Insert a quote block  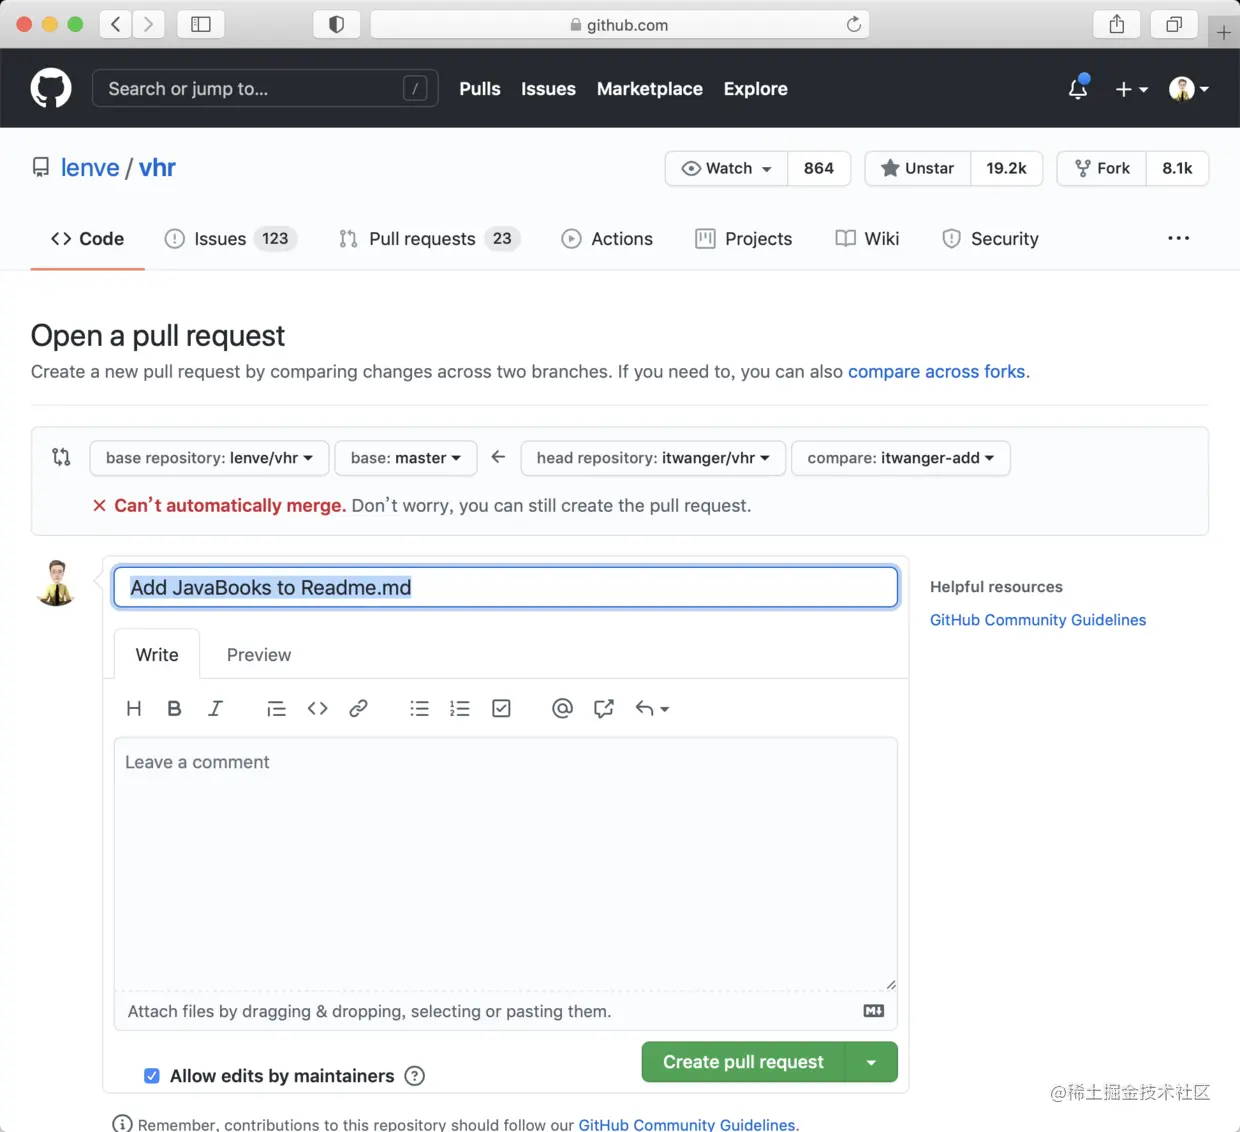(276, 708)
